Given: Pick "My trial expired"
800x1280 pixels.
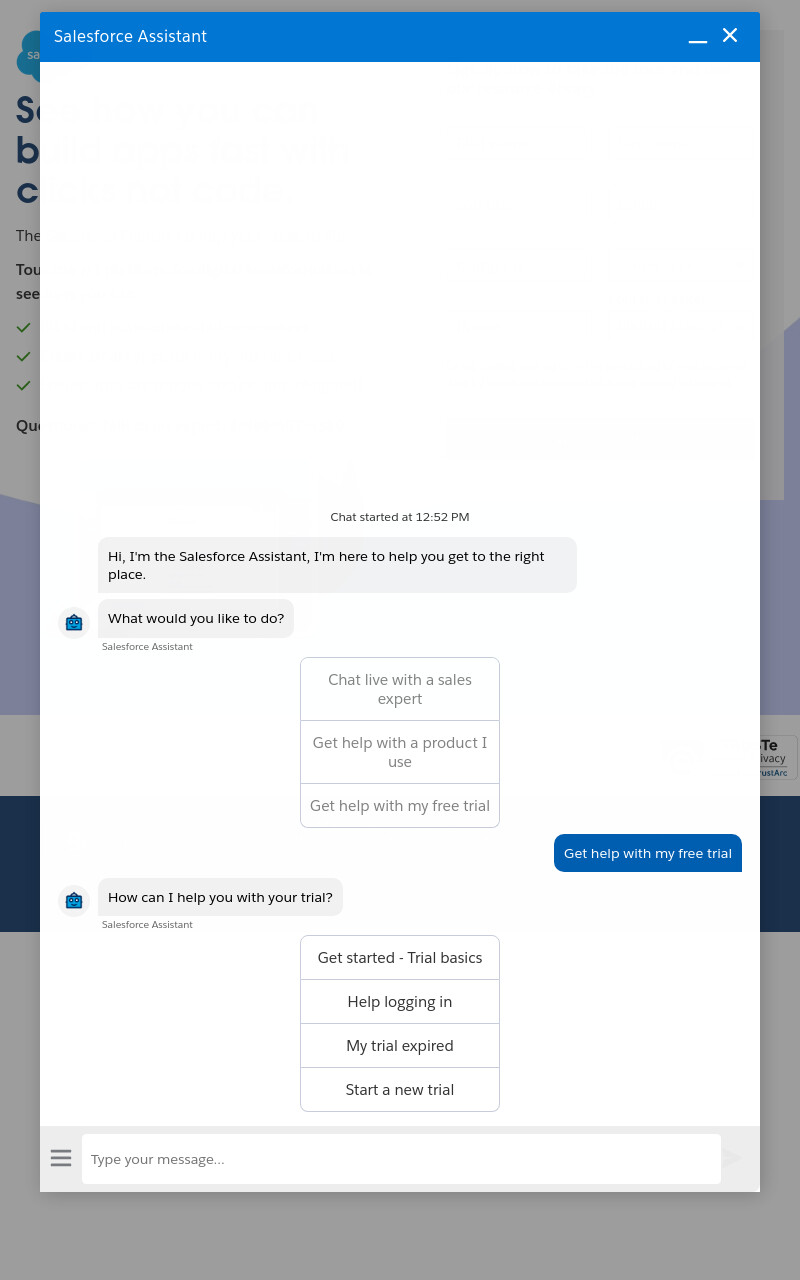Looking at the screenshot, I should (x=400, y=1046).
